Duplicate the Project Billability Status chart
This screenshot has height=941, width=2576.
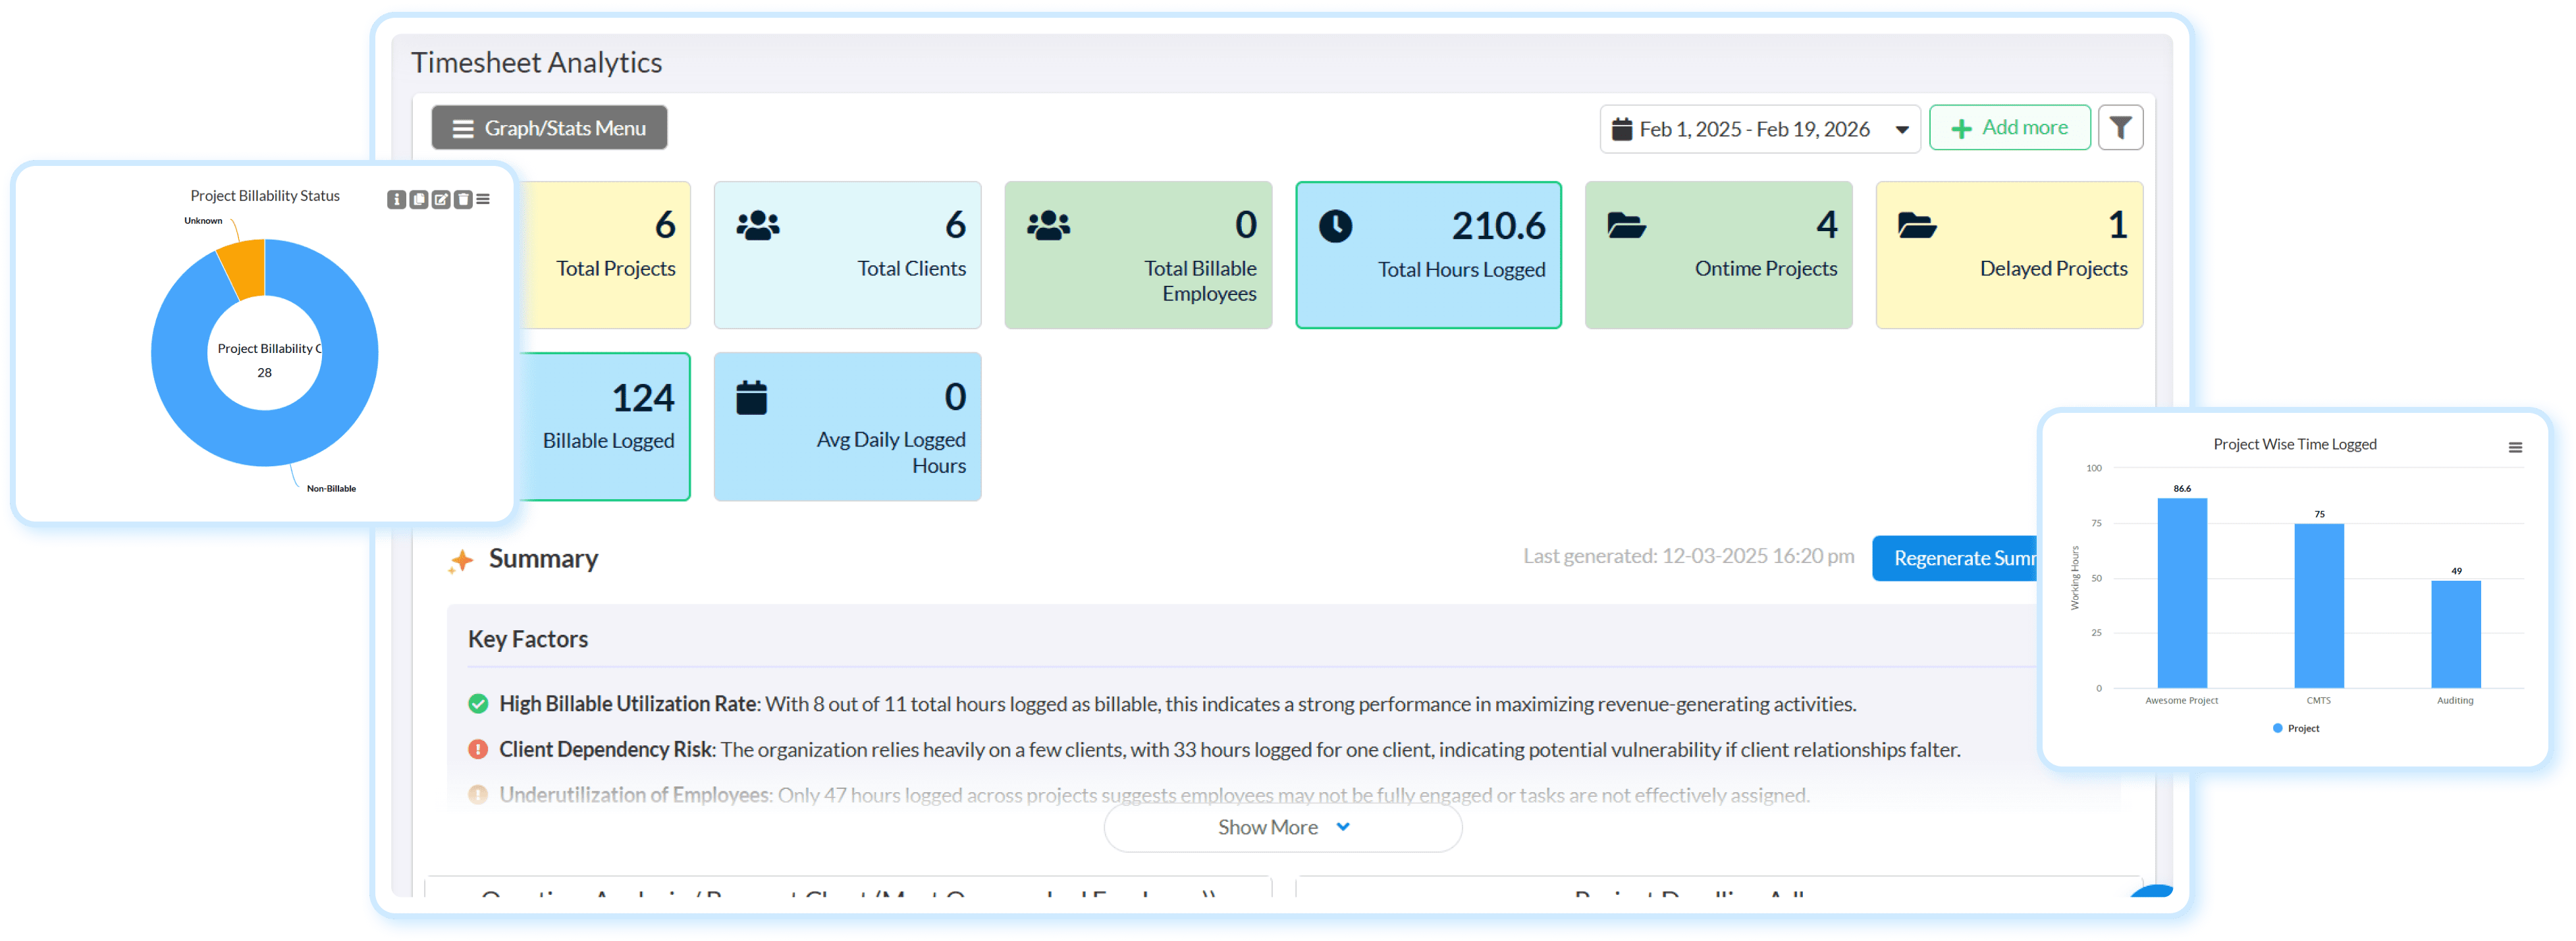point(418,200)
